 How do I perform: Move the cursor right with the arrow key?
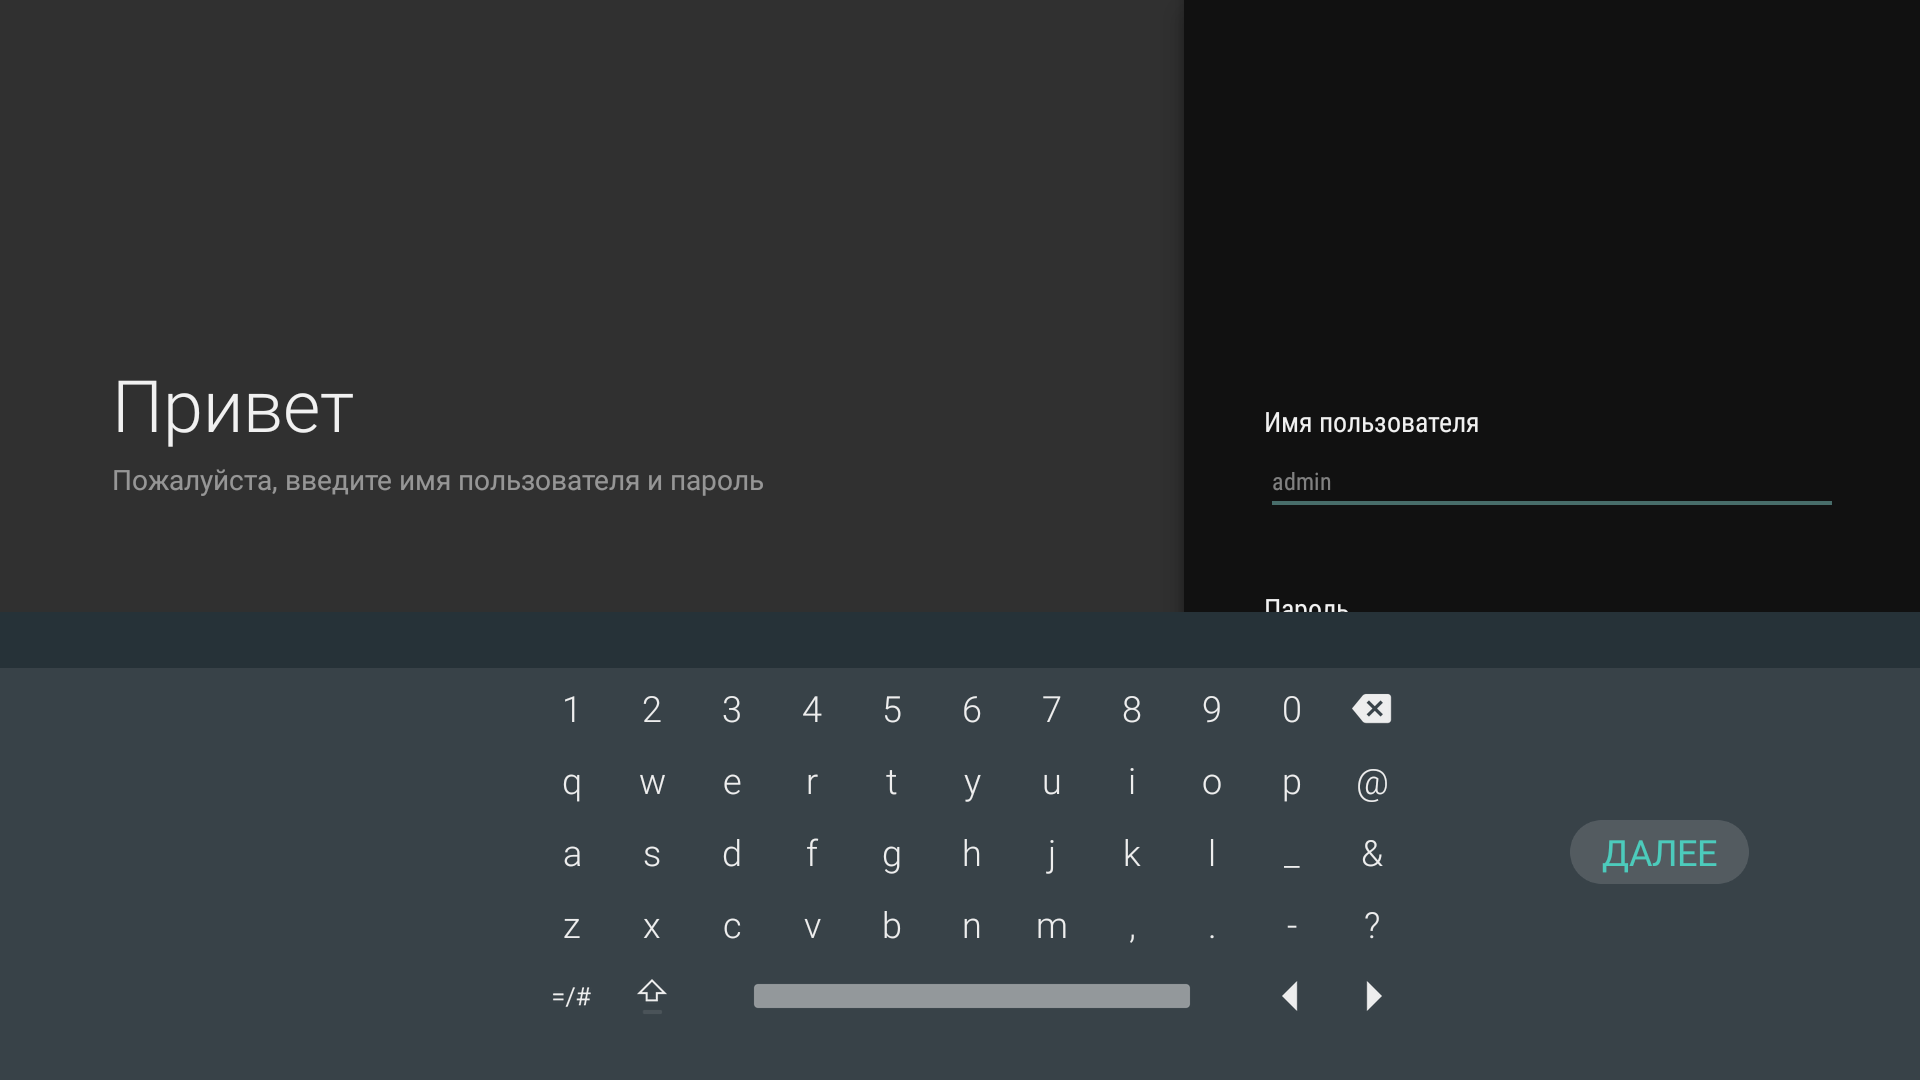(1373, 996)
